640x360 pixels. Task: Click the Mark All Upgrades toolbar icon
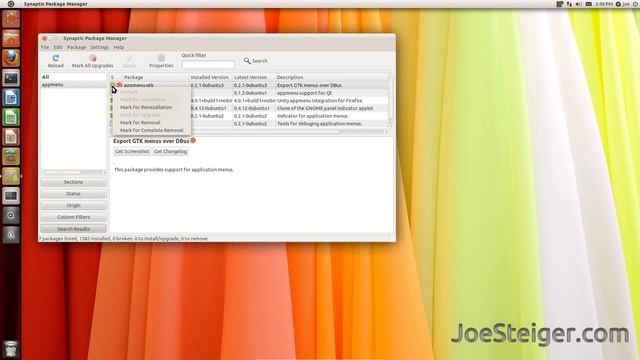[x=93, y=58]
